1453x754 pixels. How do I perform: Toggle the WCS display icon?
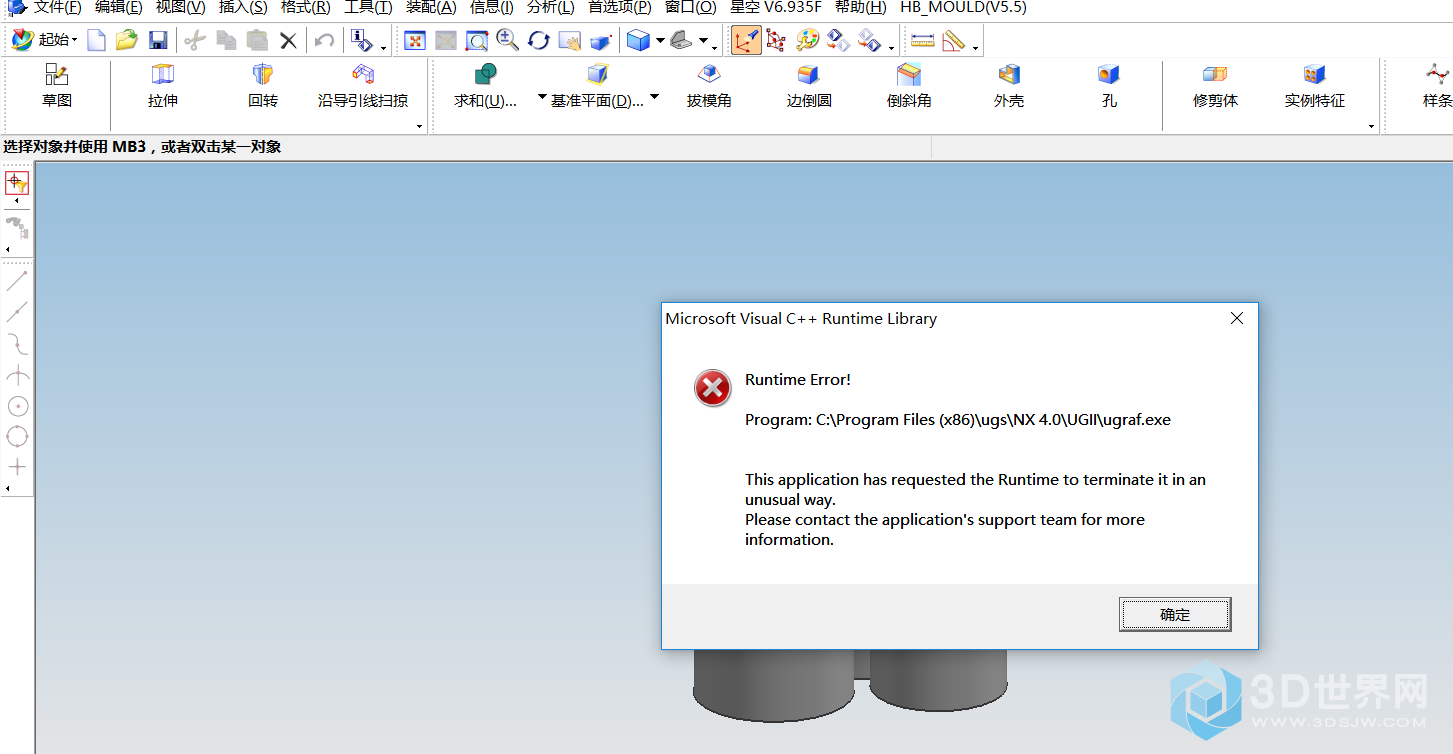point(746,40)
